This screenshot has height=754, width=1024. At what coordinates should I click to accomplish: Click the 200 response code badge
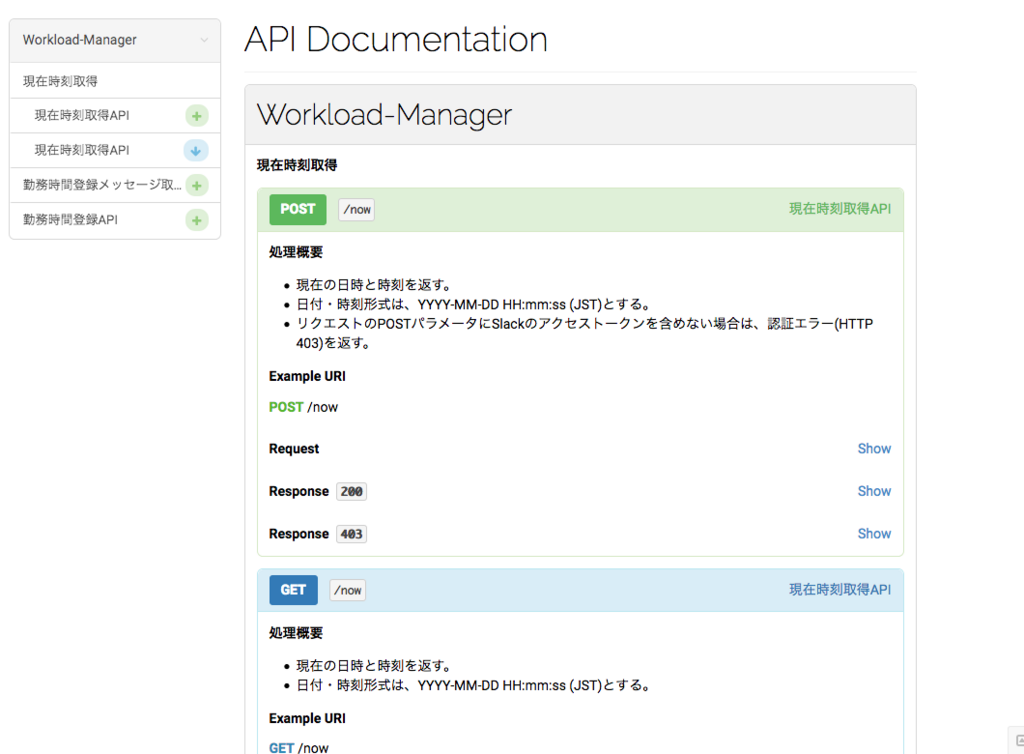click(351, 492)
